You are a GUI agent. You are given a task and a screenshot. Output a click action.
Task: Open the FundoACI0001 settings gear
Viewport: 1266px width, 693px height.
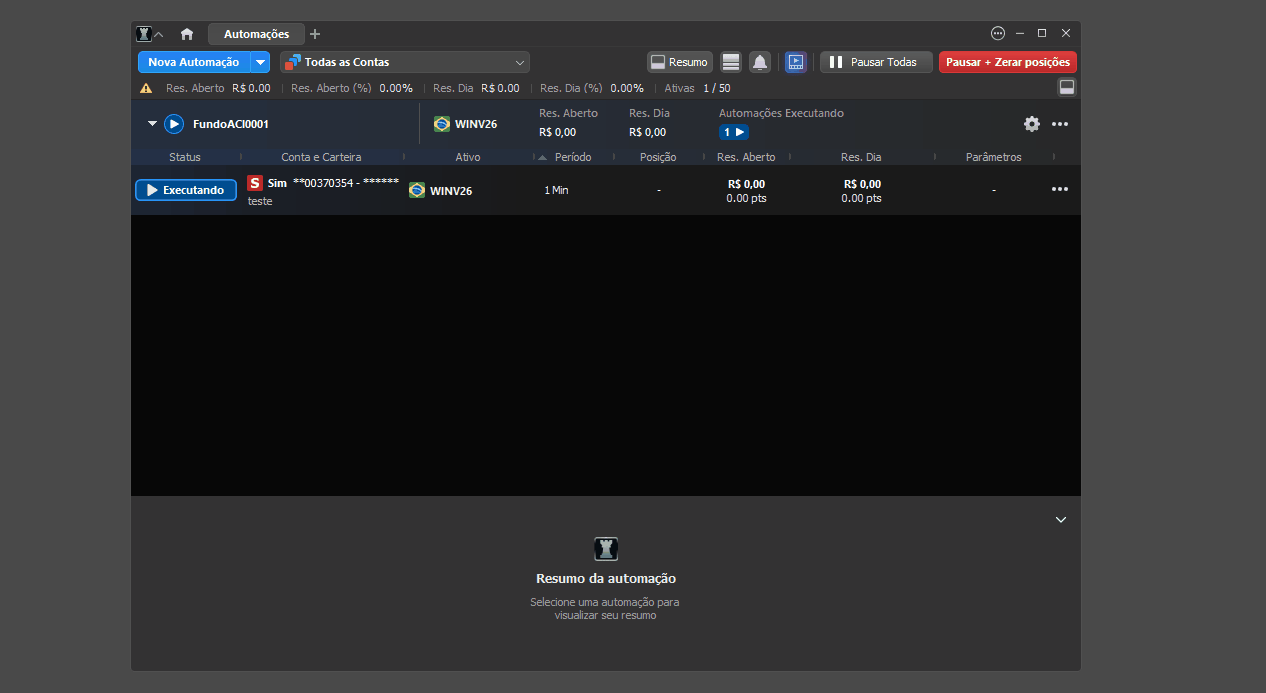tap(1032, 124)
